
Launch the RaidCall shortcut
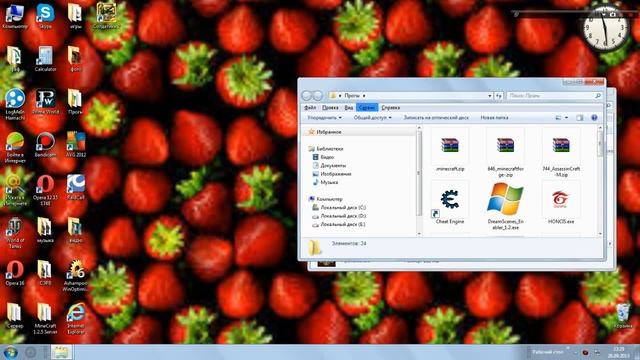76,187
